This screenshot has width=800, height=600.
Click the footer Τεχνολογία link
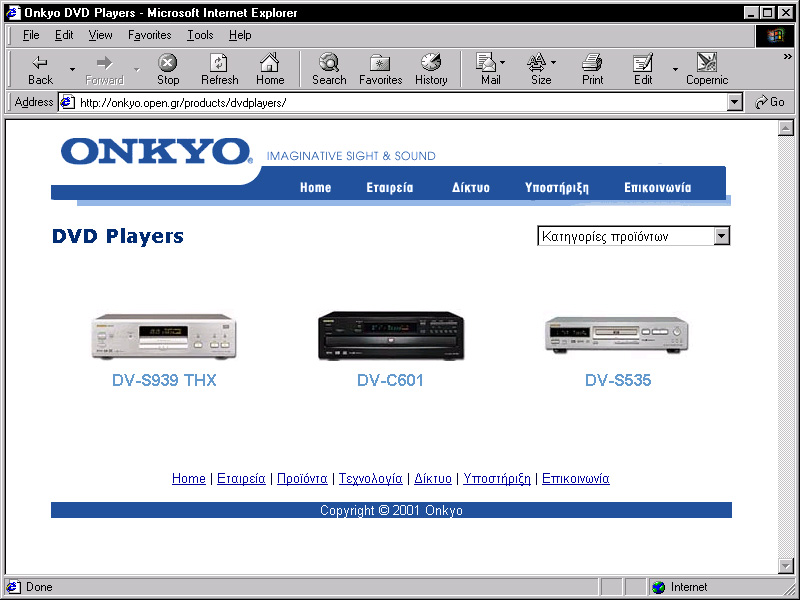pos(371,479)
